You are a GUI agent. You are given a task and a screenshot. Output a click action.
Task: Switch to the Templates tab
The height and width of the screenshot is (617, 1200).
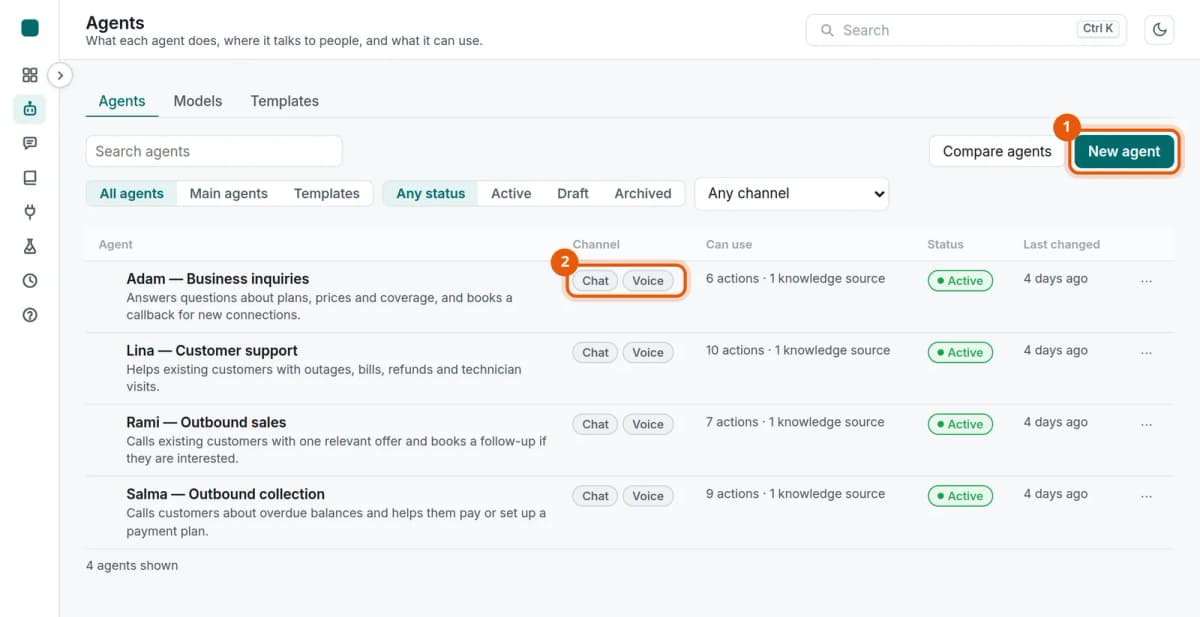pyautogui.click(x=285, y=101)
